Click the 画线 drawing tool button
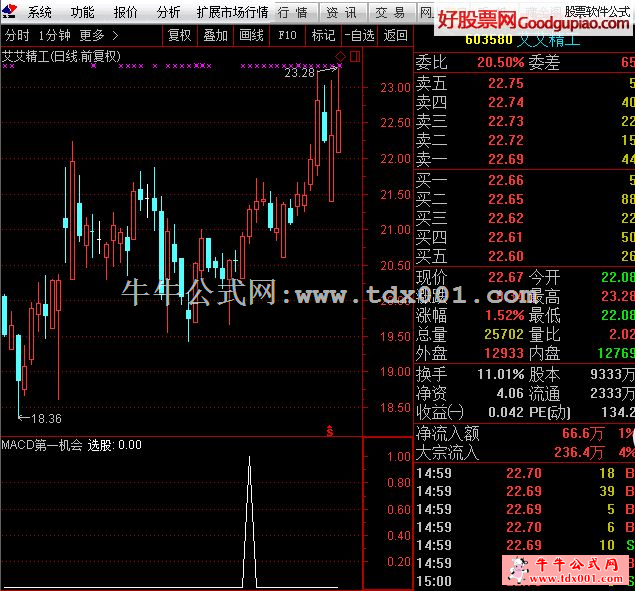The image size is (635, 591). 252,35
